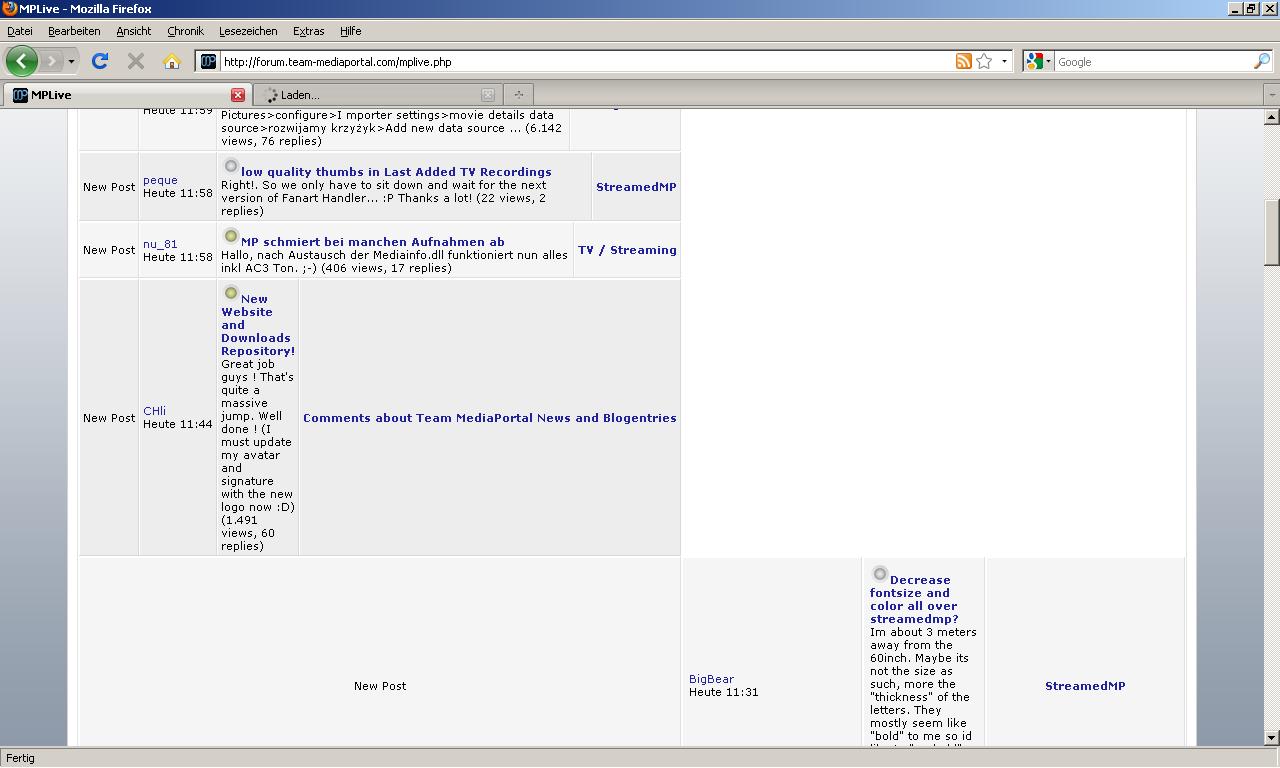This screenshot has width=1280, height=768.
Task: Click the green Back navigation button
Action: 21,61
